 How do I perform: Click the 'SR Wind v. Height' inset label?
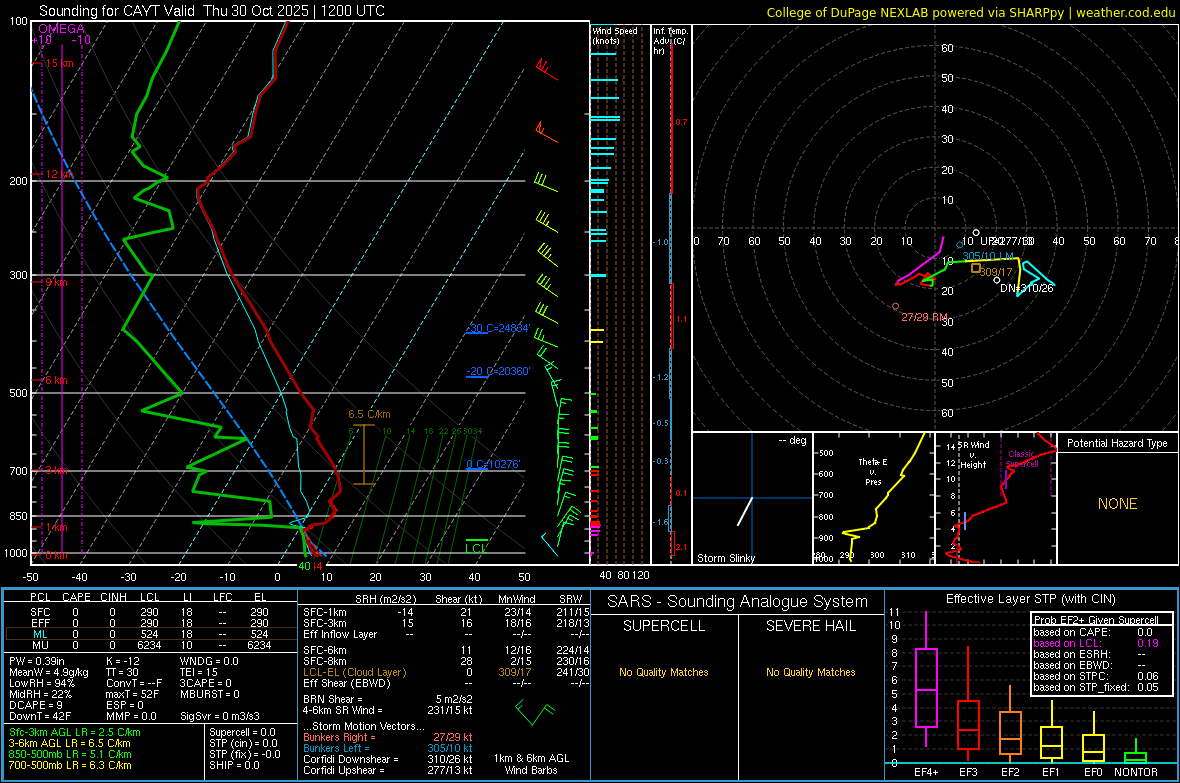click(x=972, y=455)
